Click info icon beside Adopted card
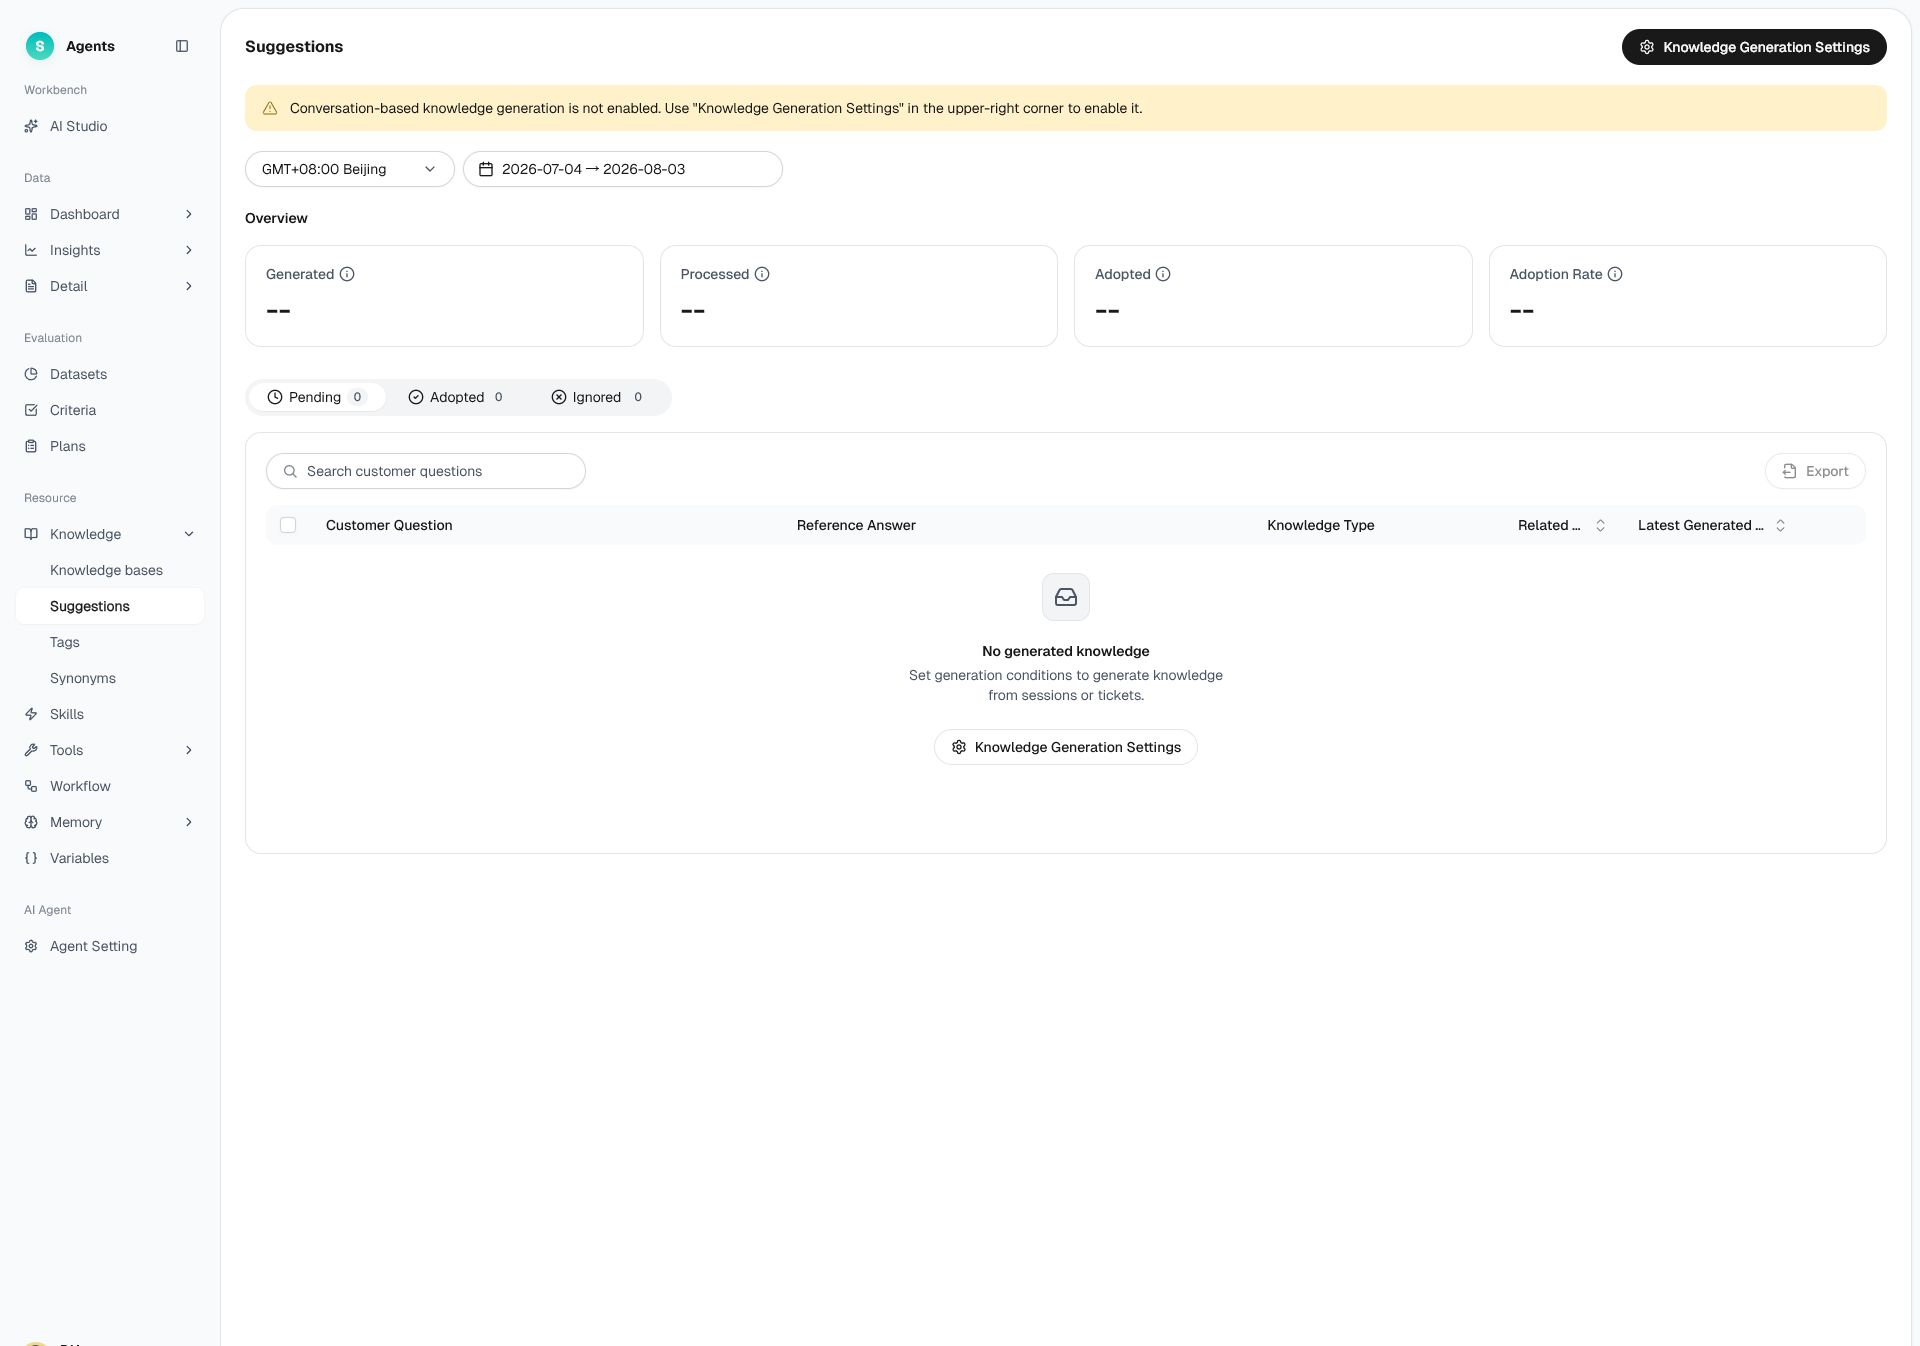The image size is (1920, 1346). click(x=1163, y=274)
